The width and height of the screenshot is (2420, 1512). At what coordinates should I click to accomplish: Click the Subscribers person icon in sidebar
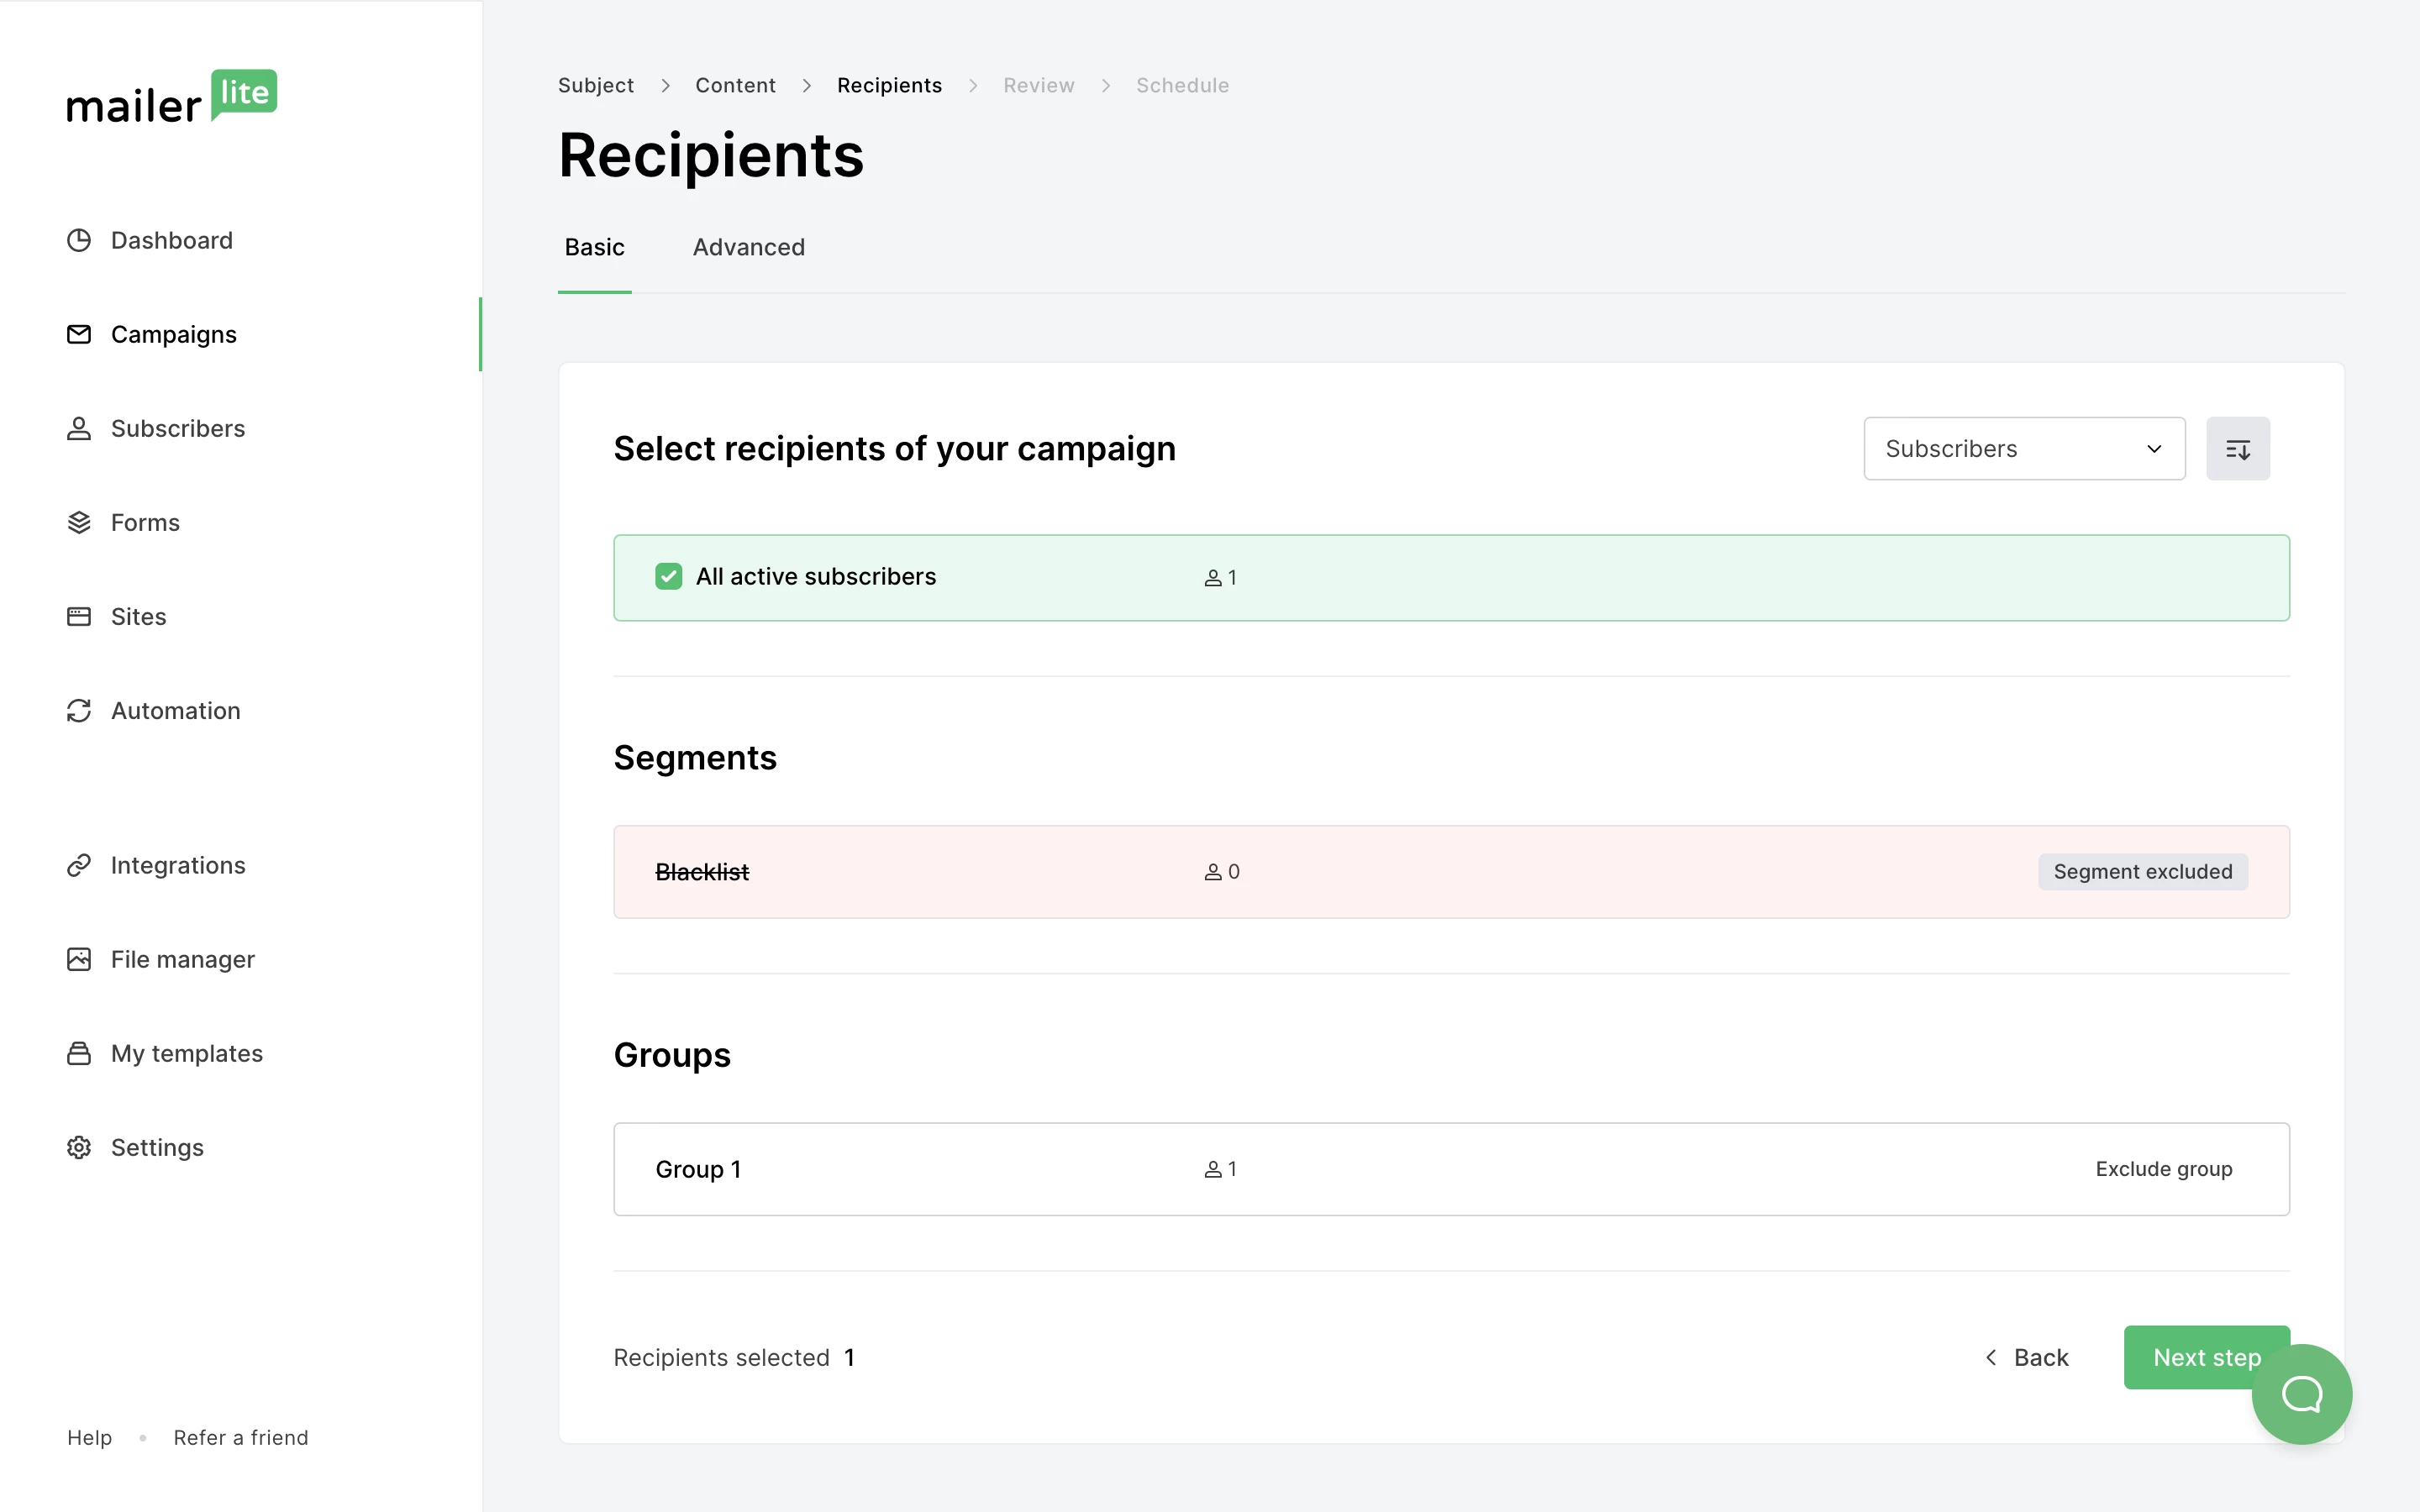click(79, 428)
